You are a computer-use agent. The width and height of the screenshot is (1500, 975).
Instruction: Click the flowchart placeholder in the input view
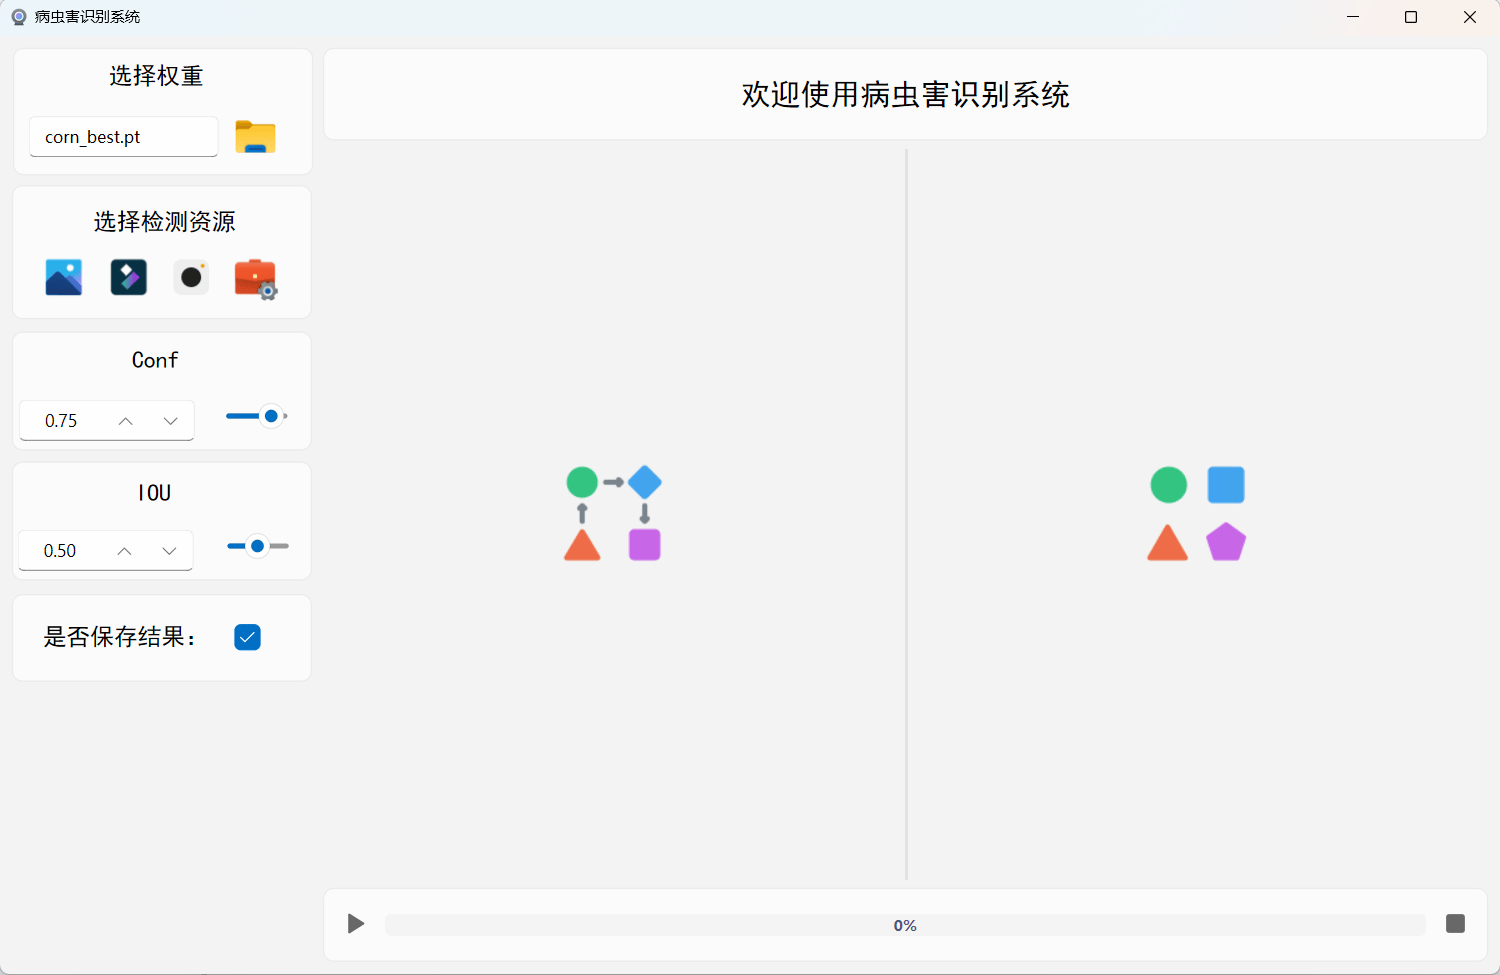tap(613, 513)
